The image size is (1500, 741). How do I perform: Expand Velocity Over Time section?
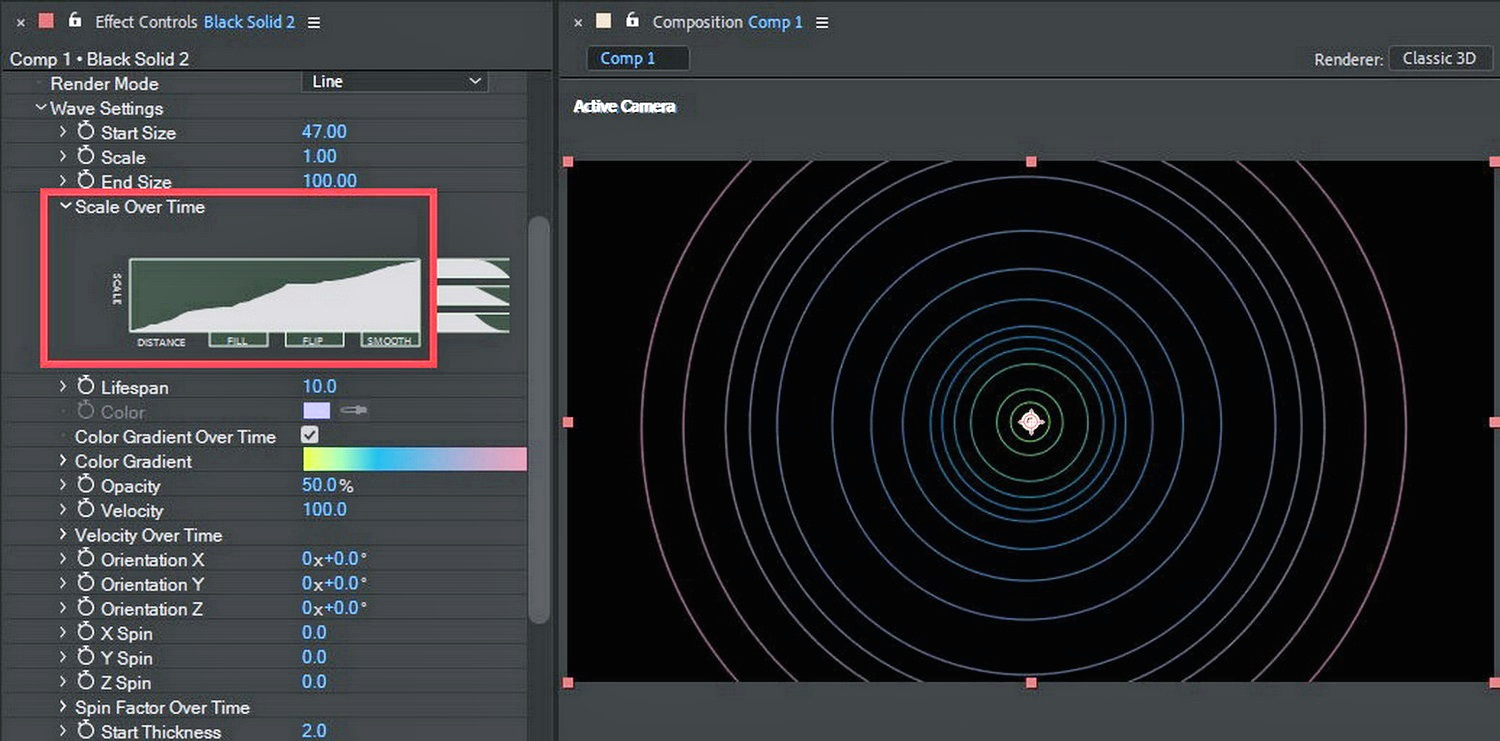point(63,535)
